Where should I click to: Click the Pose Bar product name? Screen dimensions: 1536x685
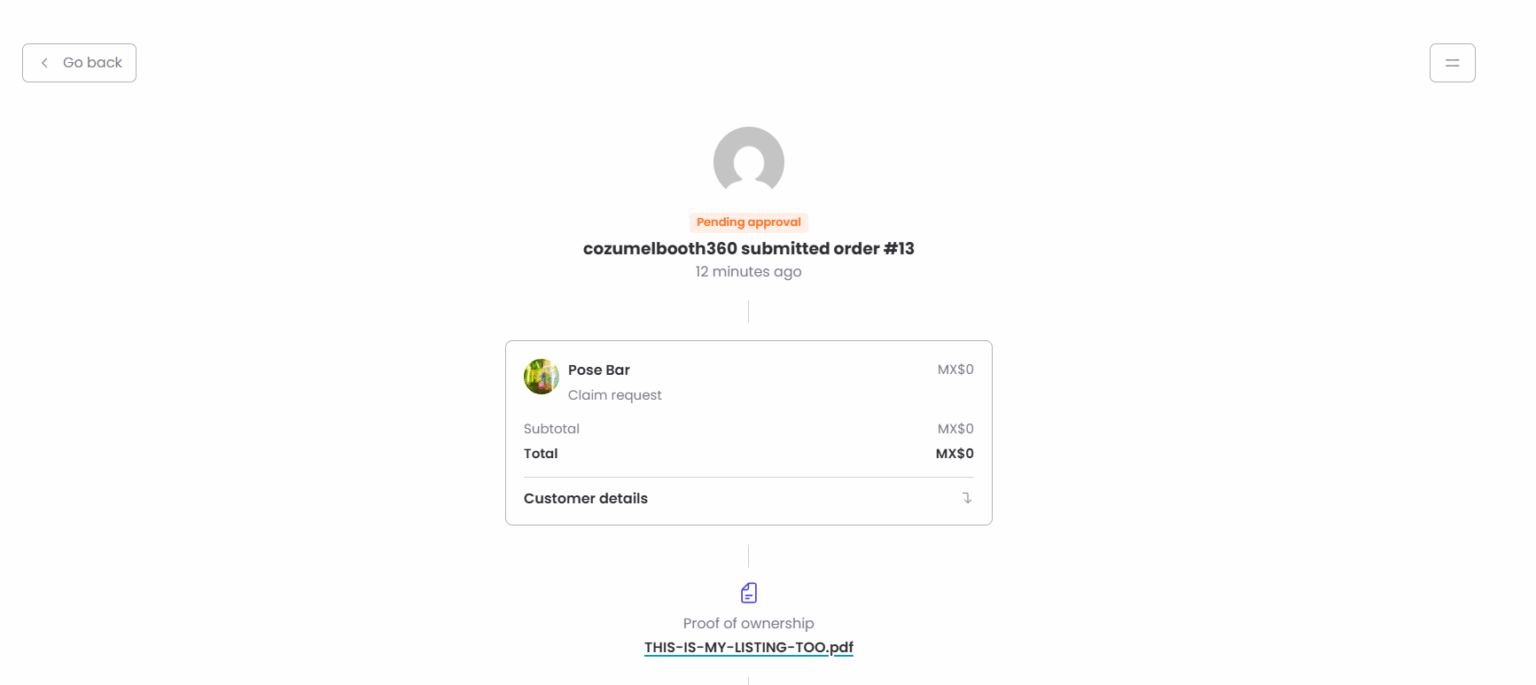click(x=599, y=370)
